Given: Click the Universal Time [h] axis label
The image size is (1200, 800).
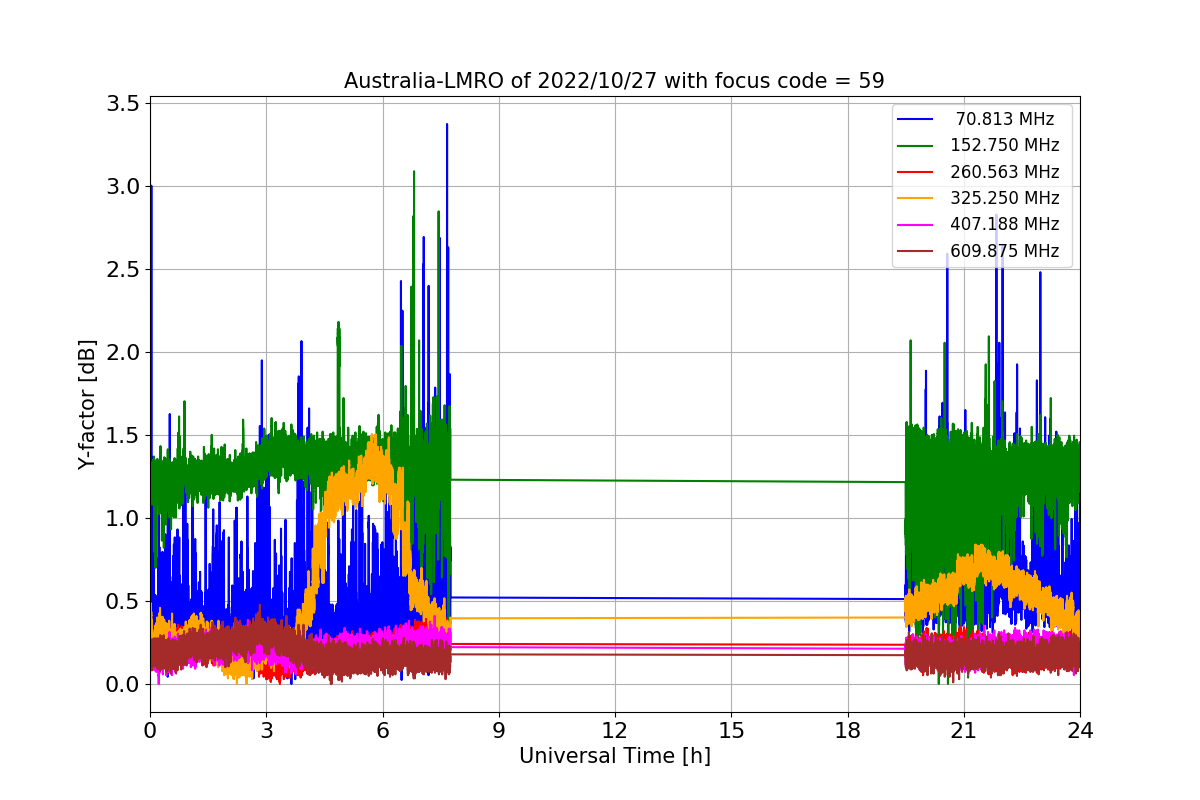Looking at the screenshot, I should coord(614,756).
